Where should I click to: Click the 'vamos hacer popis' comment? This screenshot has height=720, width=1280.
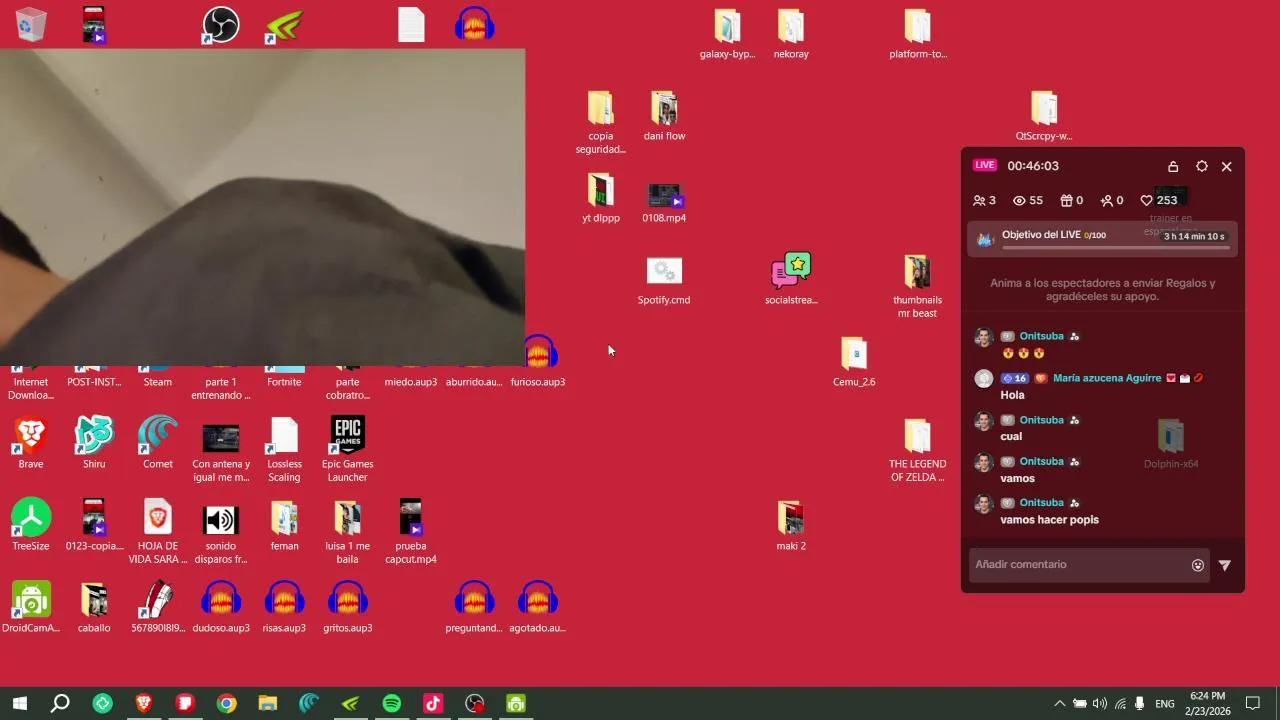[x=1049, y=520]
